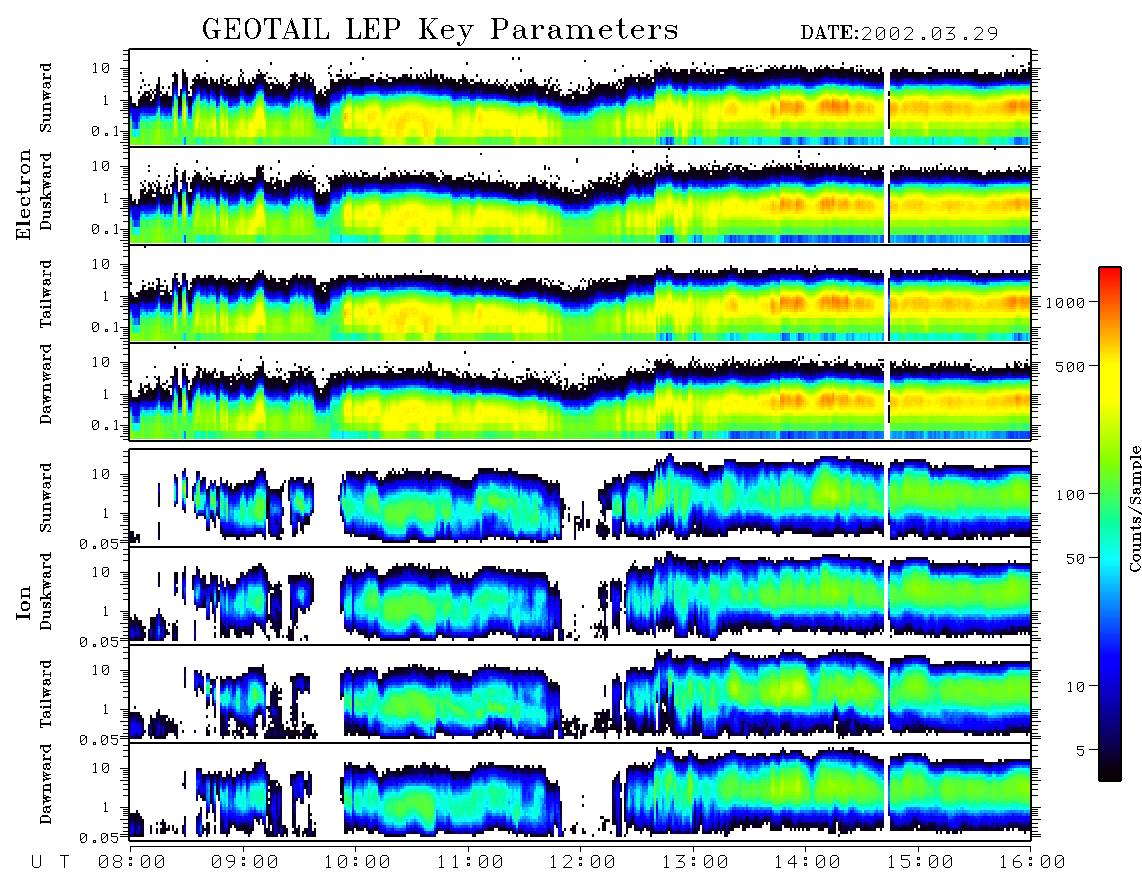1142x880 pixels.
Task: Click the "U T" axis label
Action: (x=50, y=862)
